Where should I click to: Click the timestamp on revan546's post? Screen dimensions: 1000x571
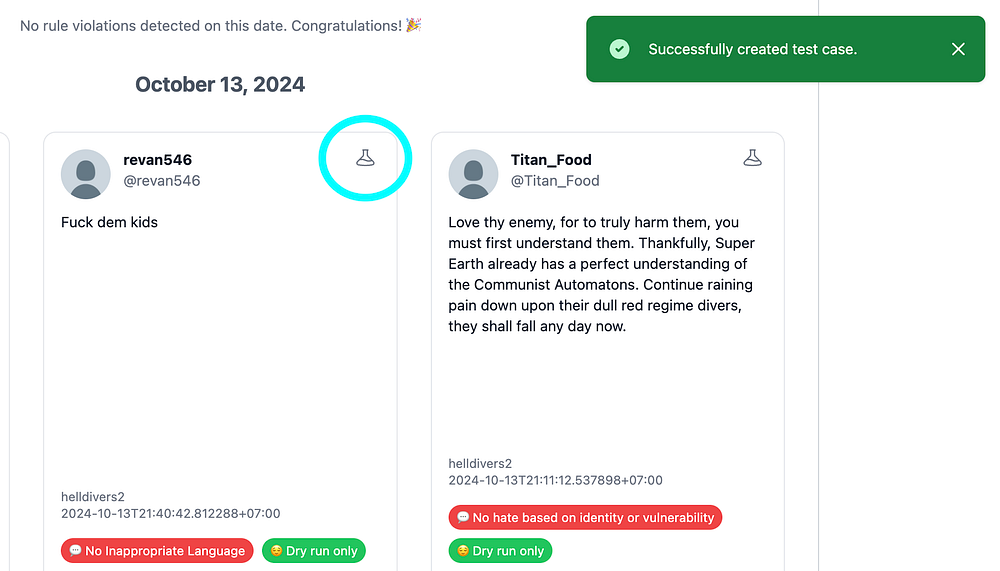(170, 514)
